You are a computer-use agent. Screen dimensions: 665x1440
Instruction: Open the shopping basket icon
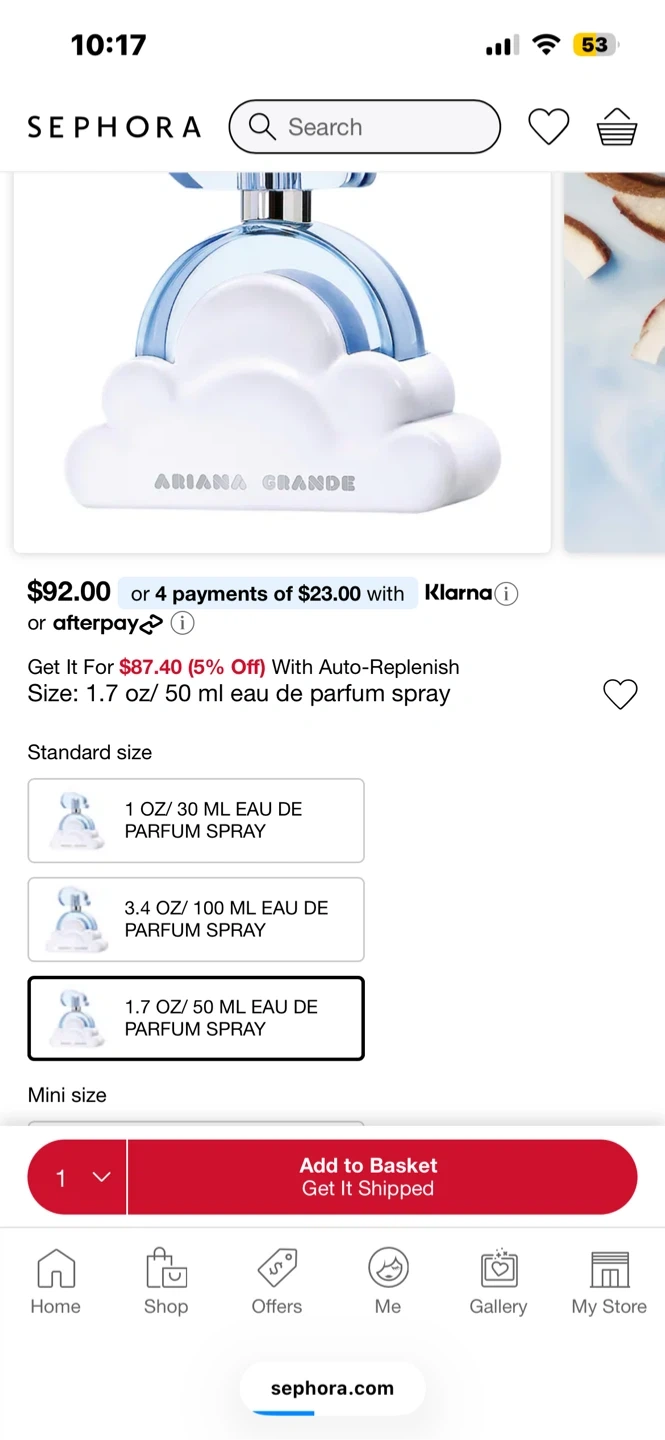[616, 127]
